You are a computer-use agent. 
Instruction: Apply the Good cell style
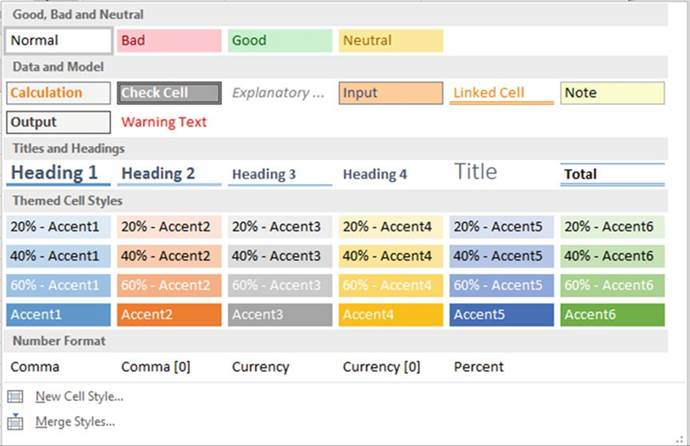pos(280,41)
